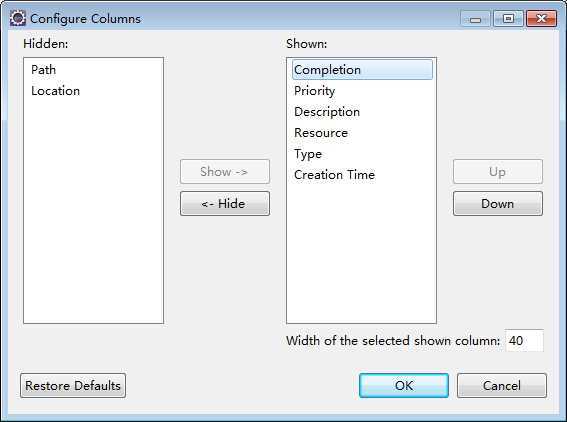This screenshot has width=567, height=422.
Task: Maximize the Configure Columns window
Action: [508, 18]
